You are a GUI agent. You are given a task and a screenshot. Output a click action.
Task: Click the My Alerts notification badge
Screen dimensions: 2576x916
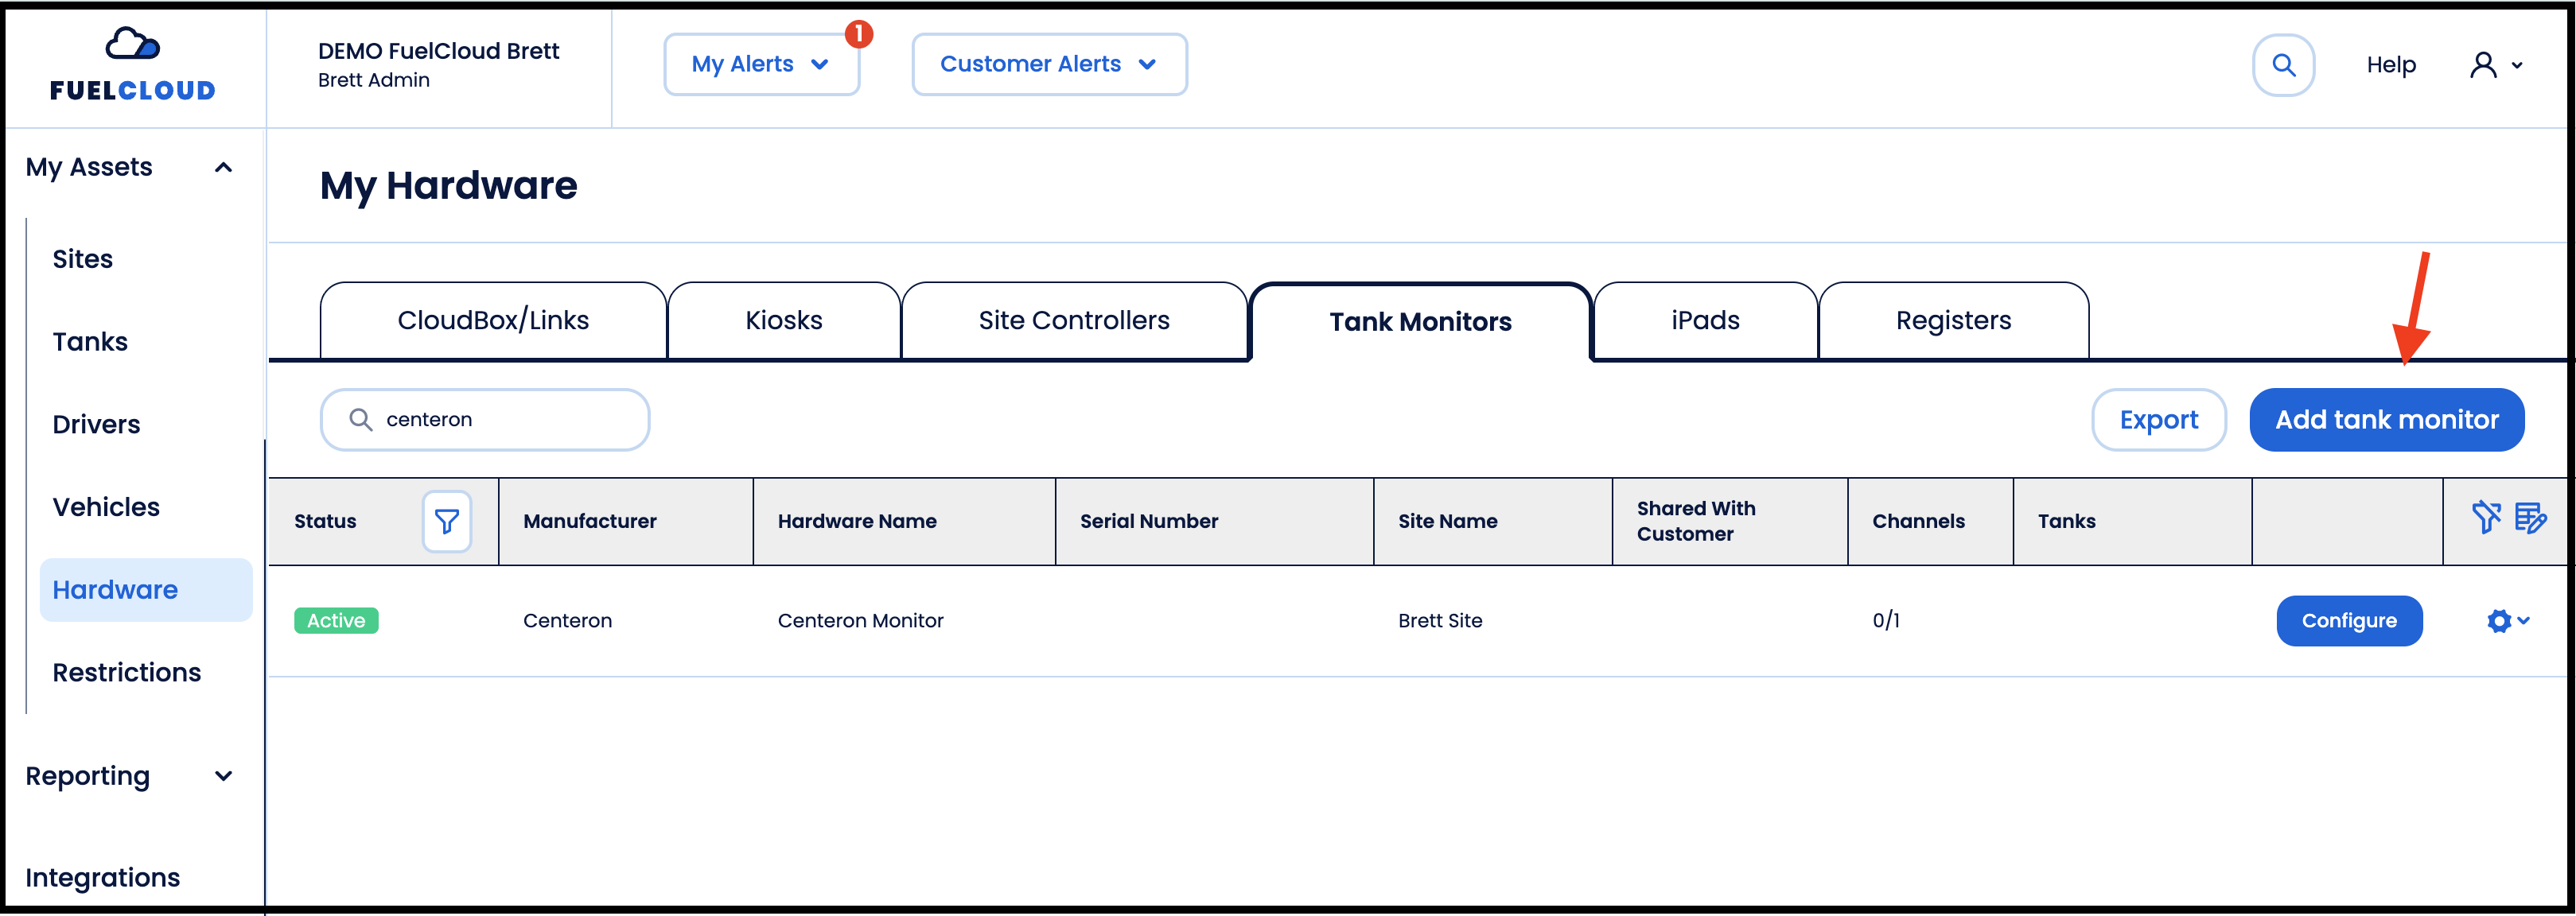(859, 34)
